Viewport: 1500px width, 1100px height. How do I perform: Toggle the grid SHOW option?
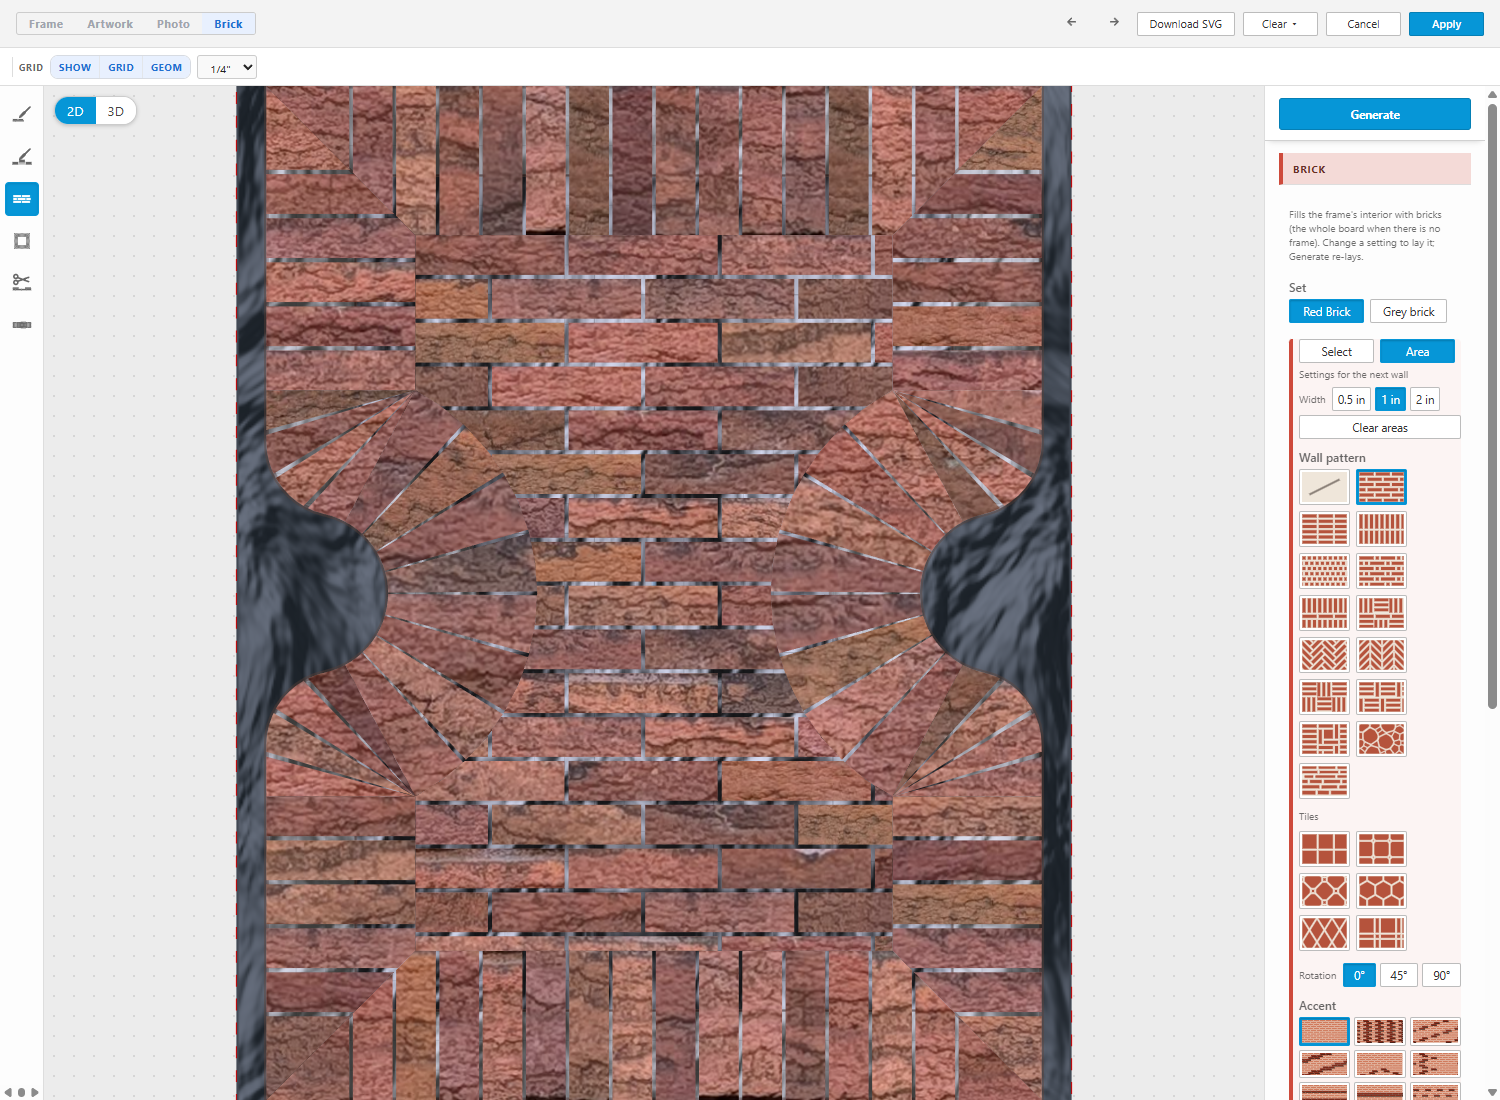pyautogui.click(x=75, y=68)
